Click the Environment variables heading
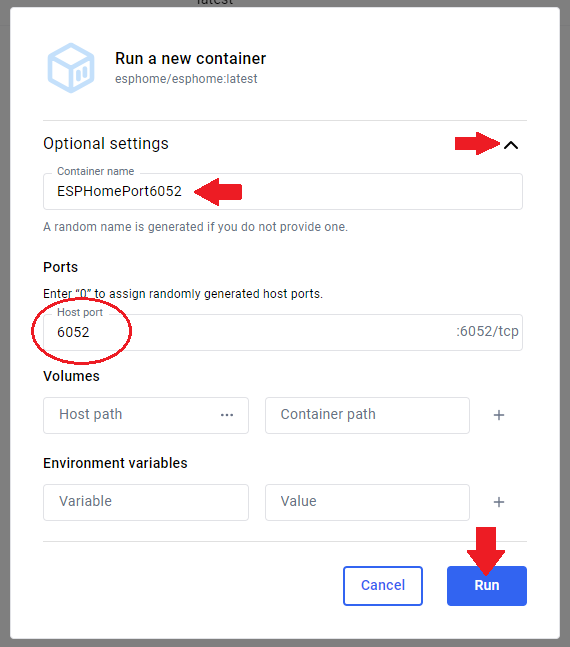 [115, 463]
